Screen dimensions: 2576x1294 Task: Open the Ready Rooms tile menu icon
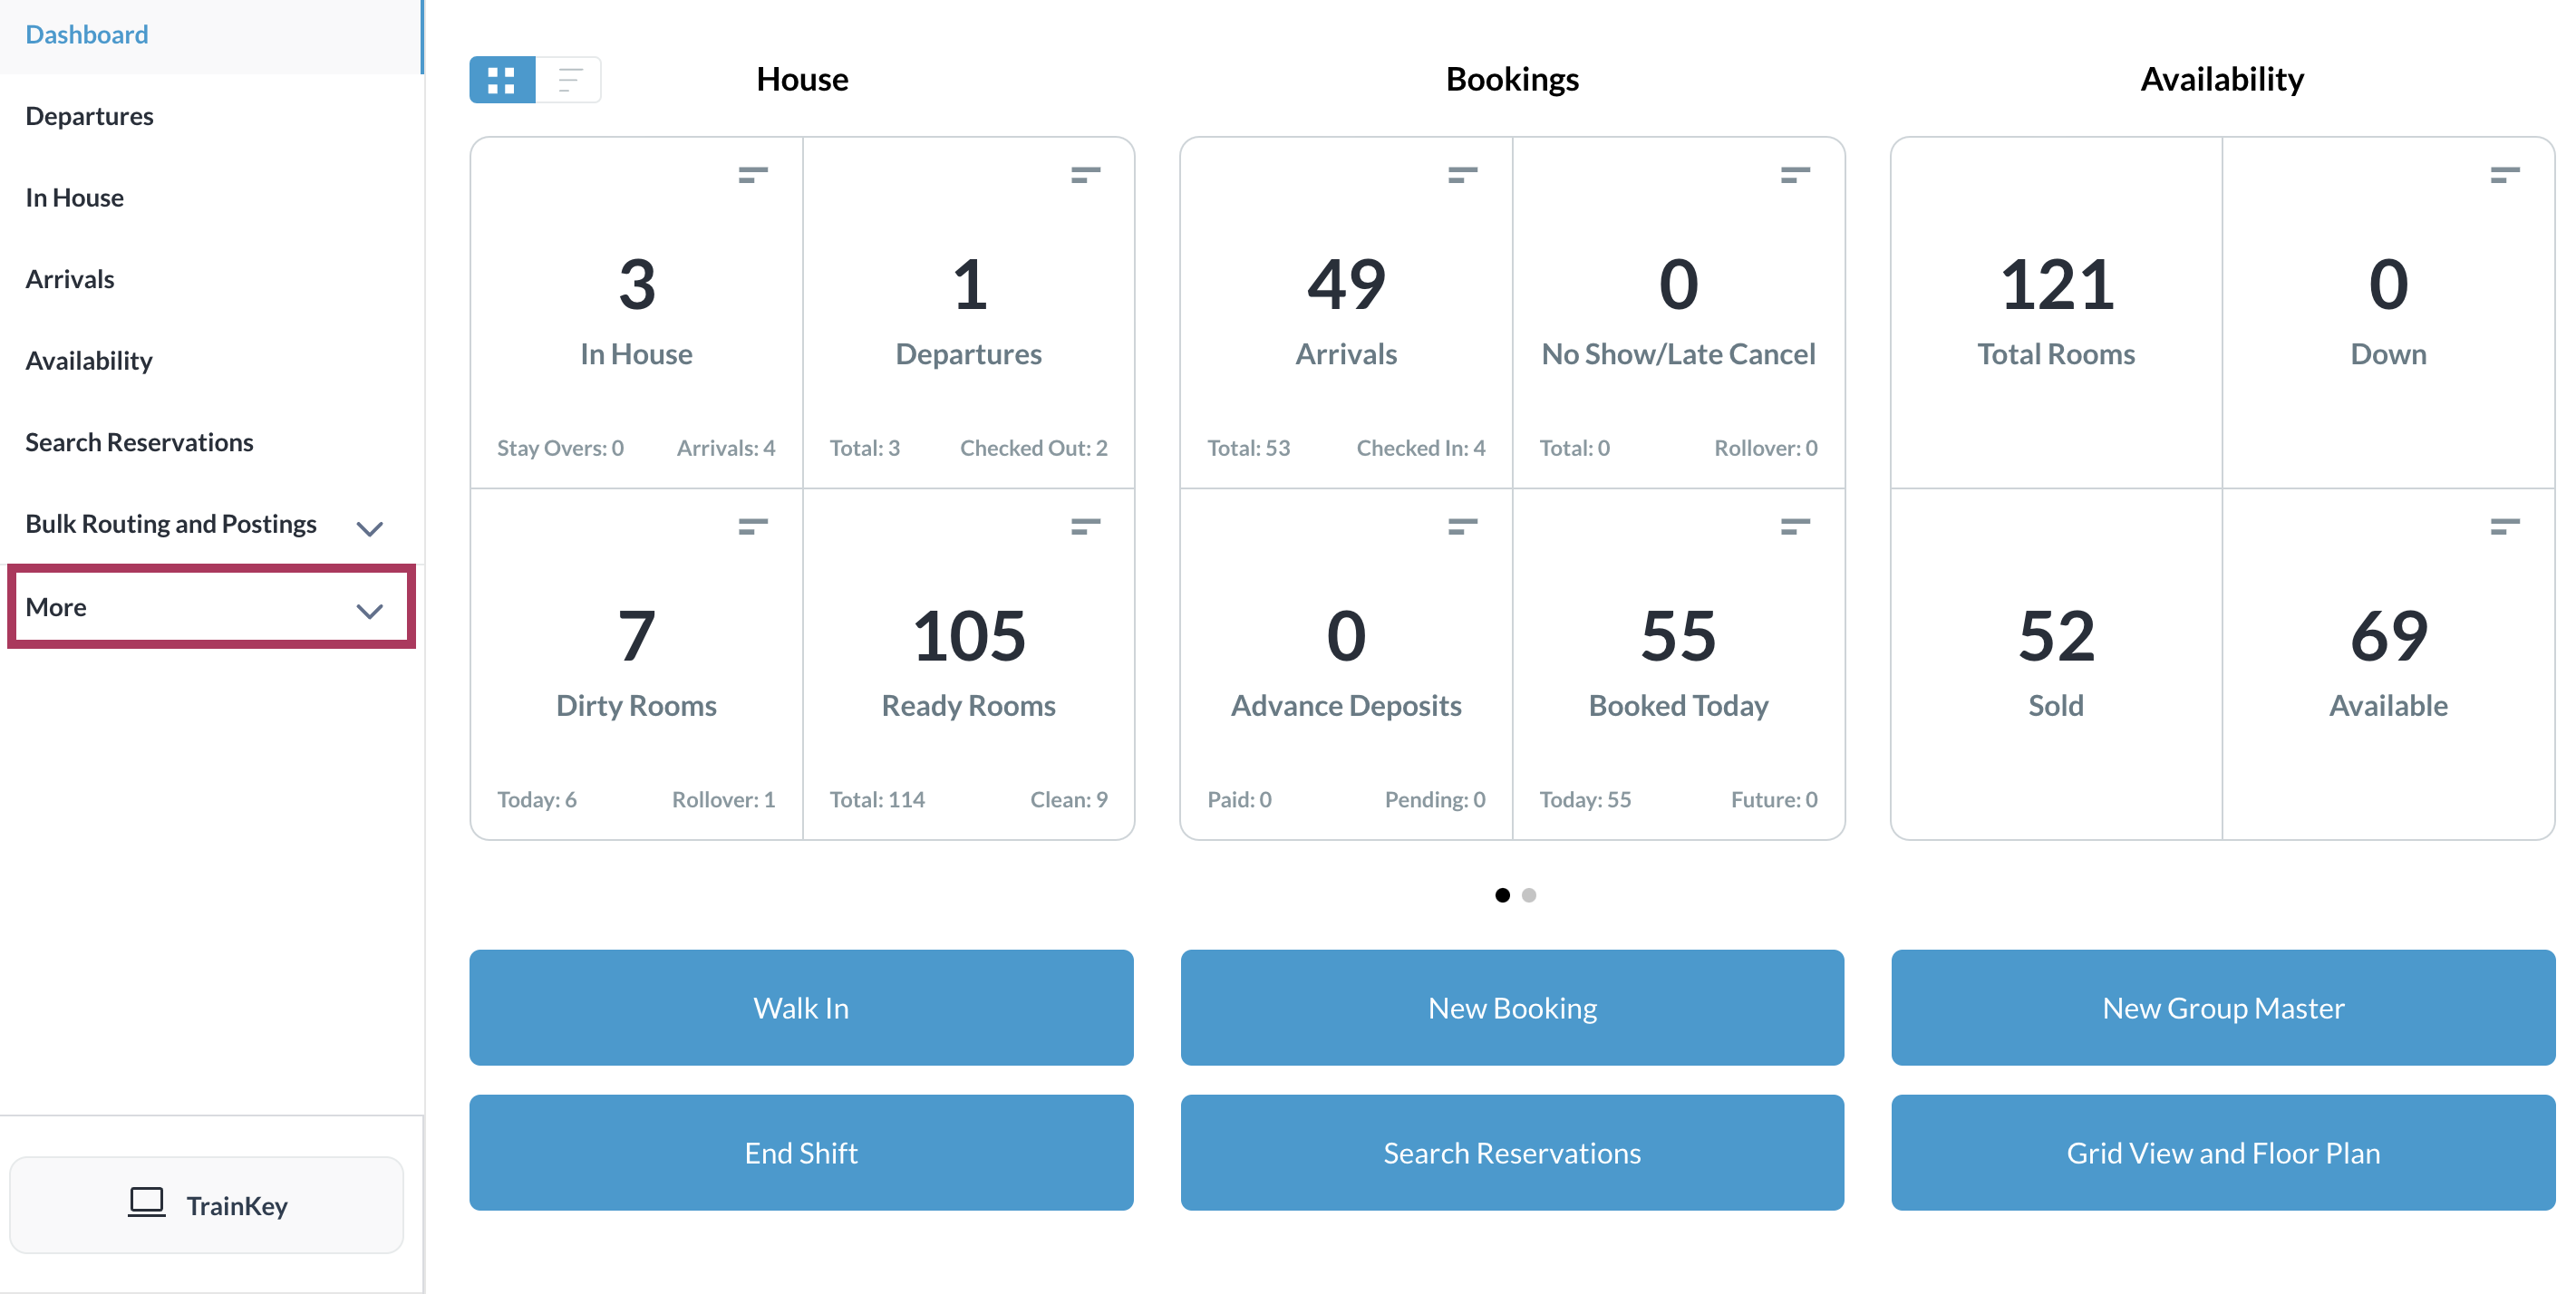click(1085, 526)
